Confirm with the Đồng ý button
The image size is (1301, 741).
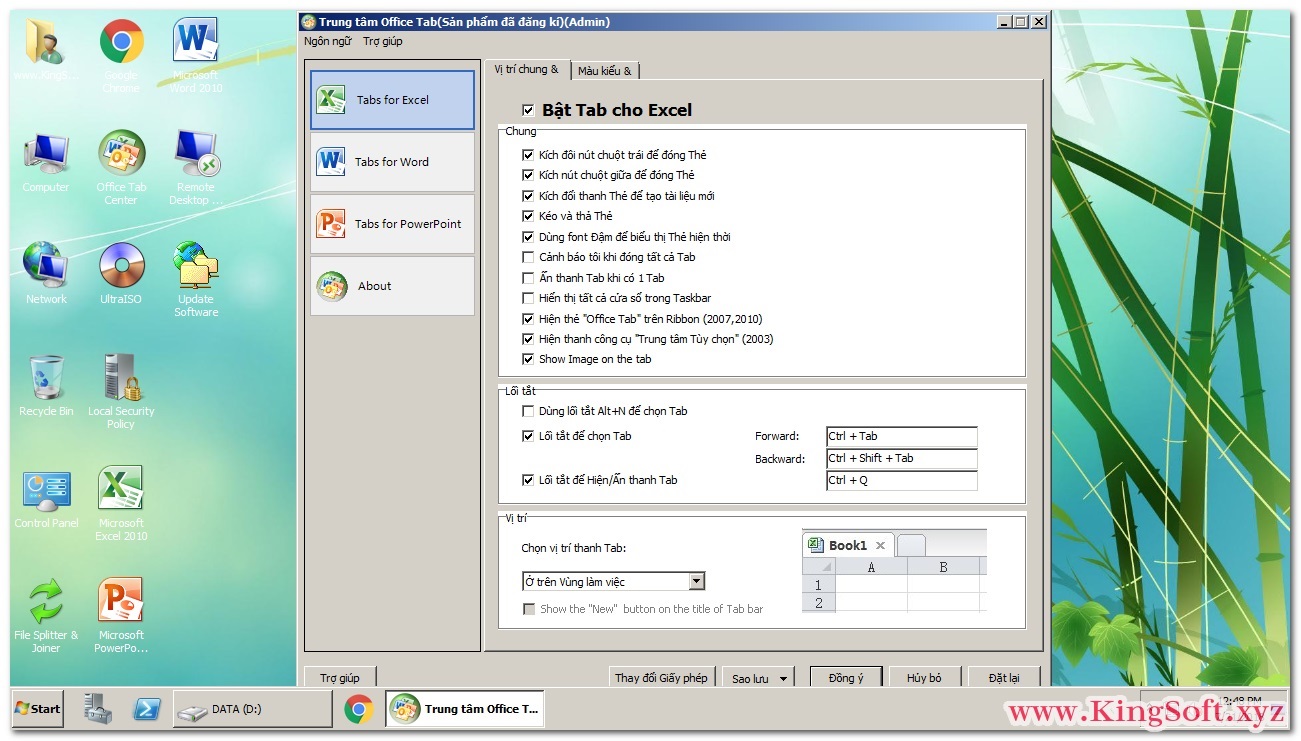pyautogui.click(x=845, y=678)
